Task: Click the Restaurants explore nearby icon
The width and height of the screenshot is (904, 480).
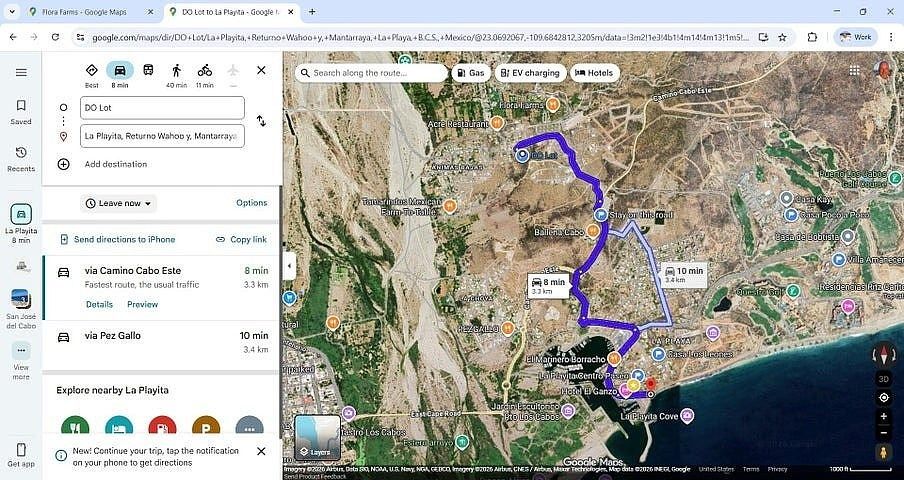Action: 75,425
